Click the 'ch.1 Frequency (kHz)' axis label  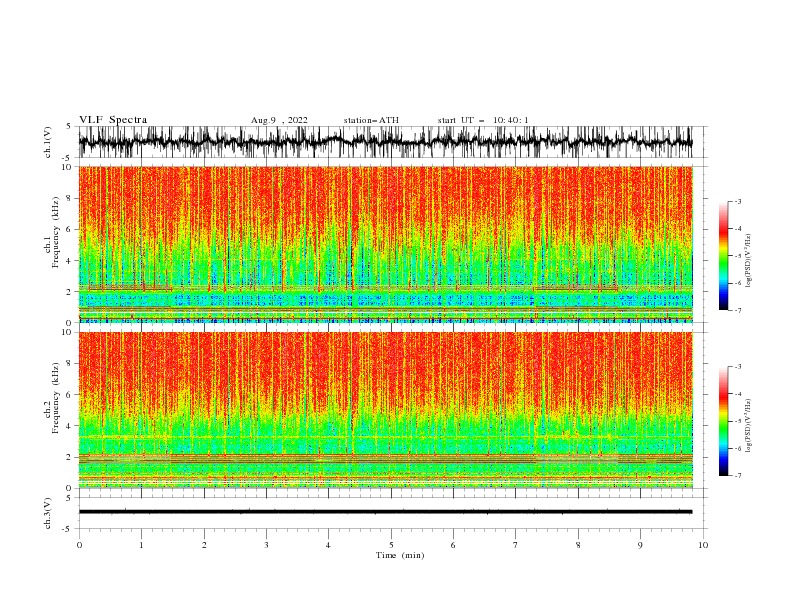coord(52,232)
